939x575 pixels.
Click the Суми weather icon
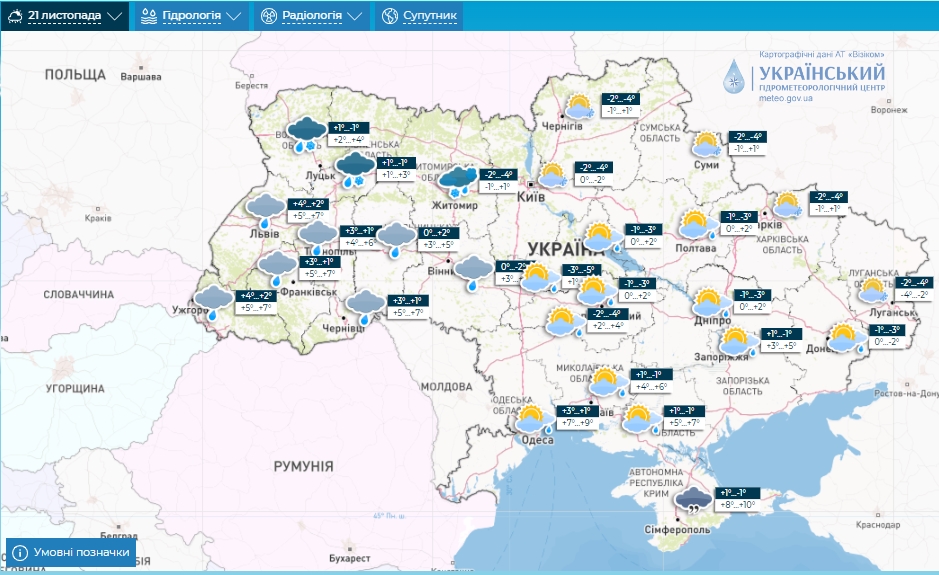[707, 146]
